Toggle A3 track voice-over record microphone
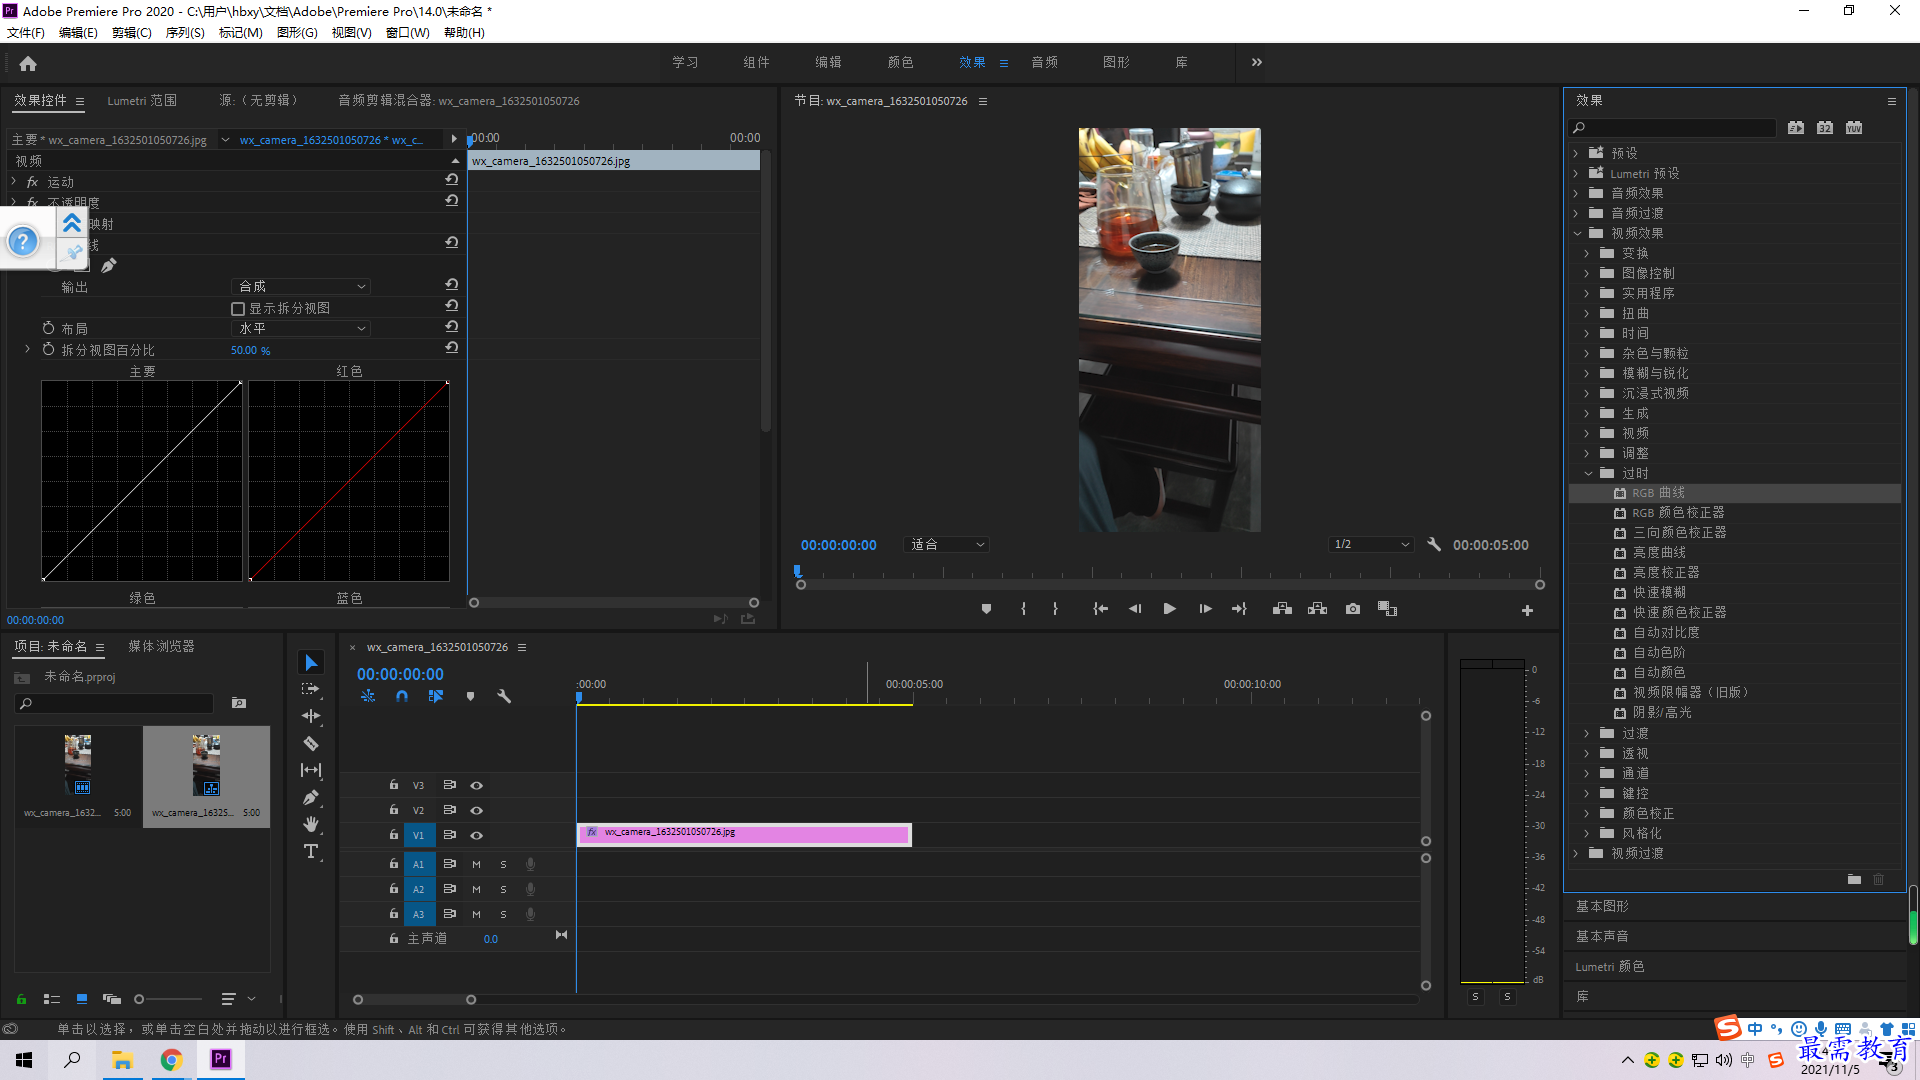This screenshot has height=1080, width=1920. (x=530, y=914)
